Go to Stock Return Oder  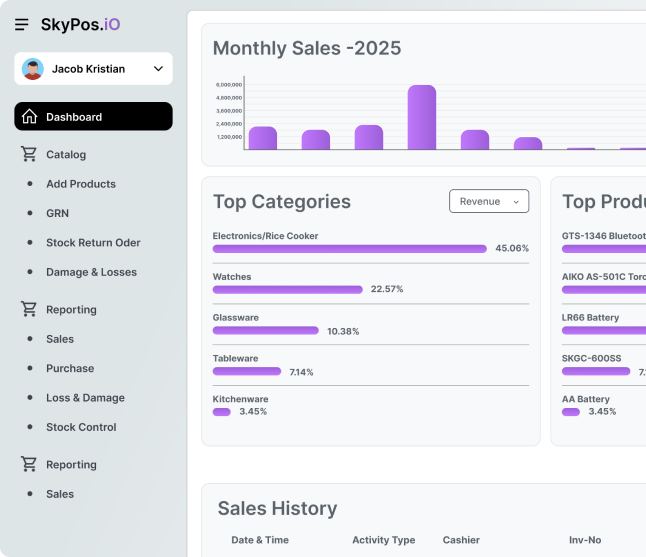(x=93, y=243)
